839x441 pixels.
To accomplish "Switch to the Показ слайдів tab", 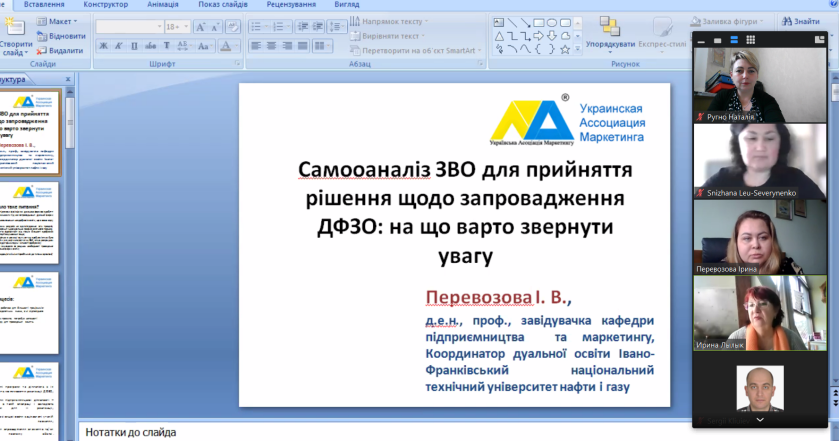I will [x=222, y=5].
